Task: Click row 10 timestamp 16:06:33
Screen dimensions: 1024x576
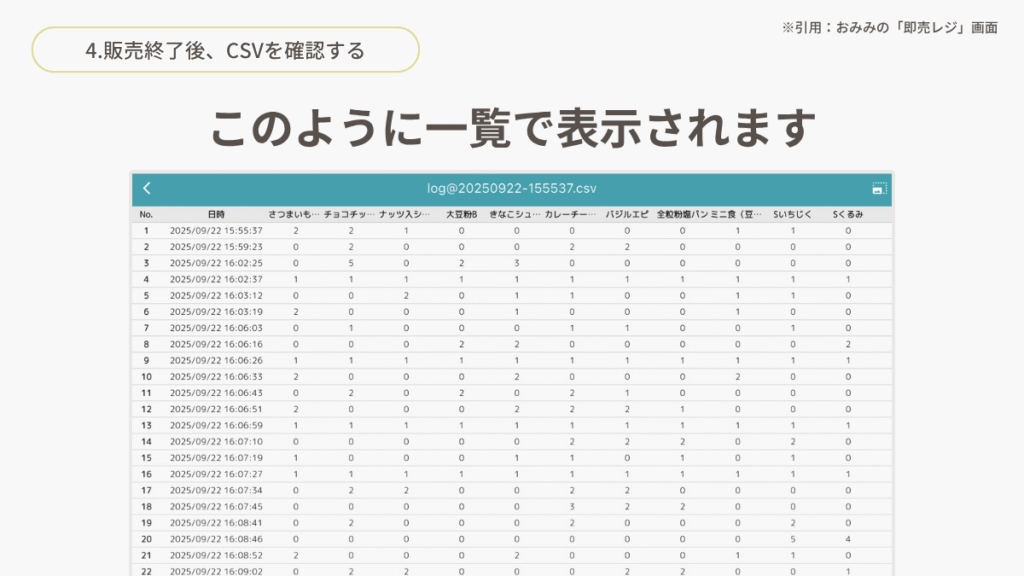Action: 216,377
